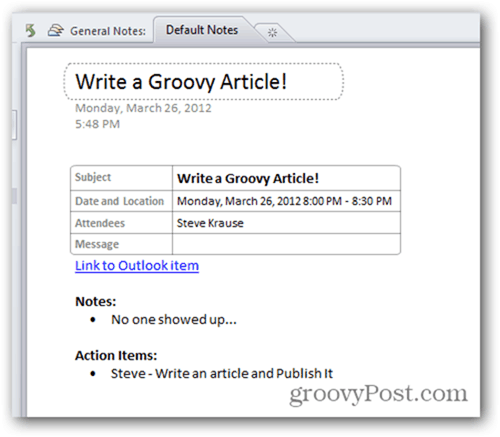Viewport: 500px width, 437px height.
Task: Click the notebook section group icon
Action: tap(55, 30)
